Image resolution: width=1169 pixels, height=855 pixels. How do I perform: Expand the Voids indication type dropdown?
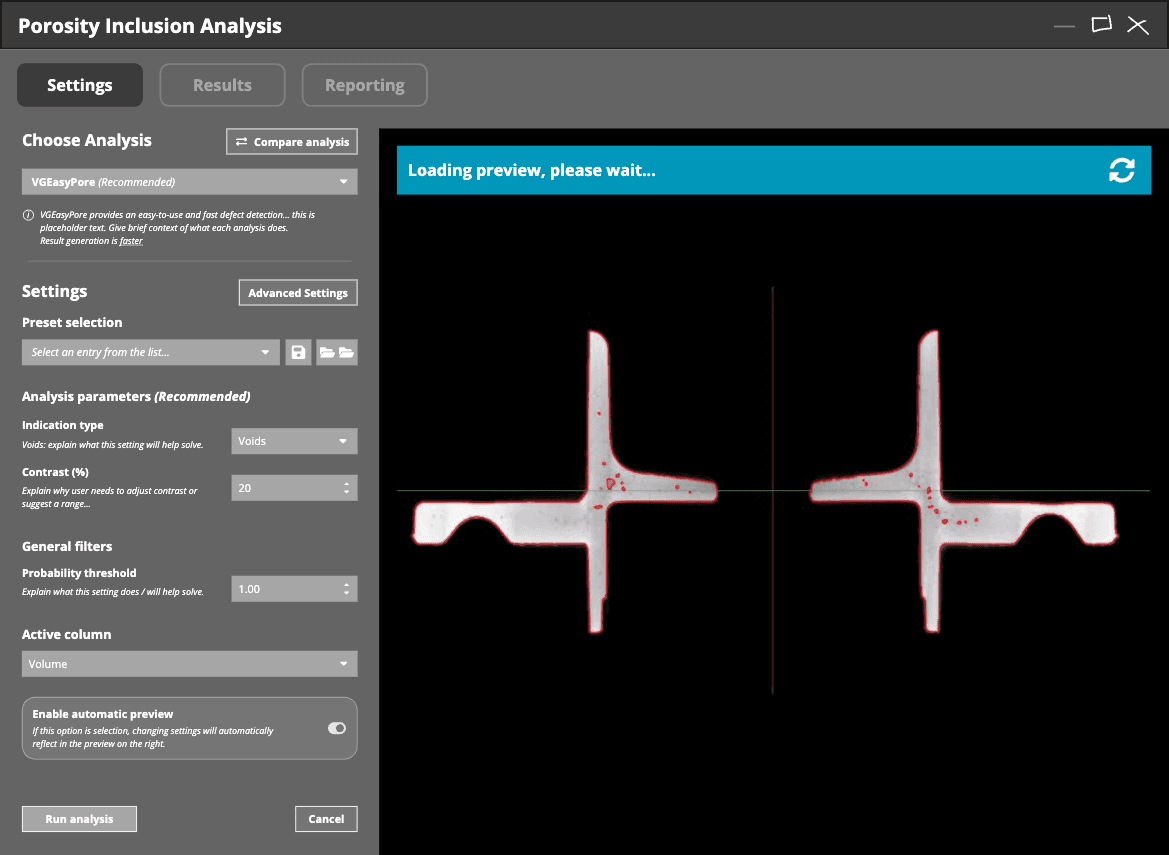pos(294,441)
